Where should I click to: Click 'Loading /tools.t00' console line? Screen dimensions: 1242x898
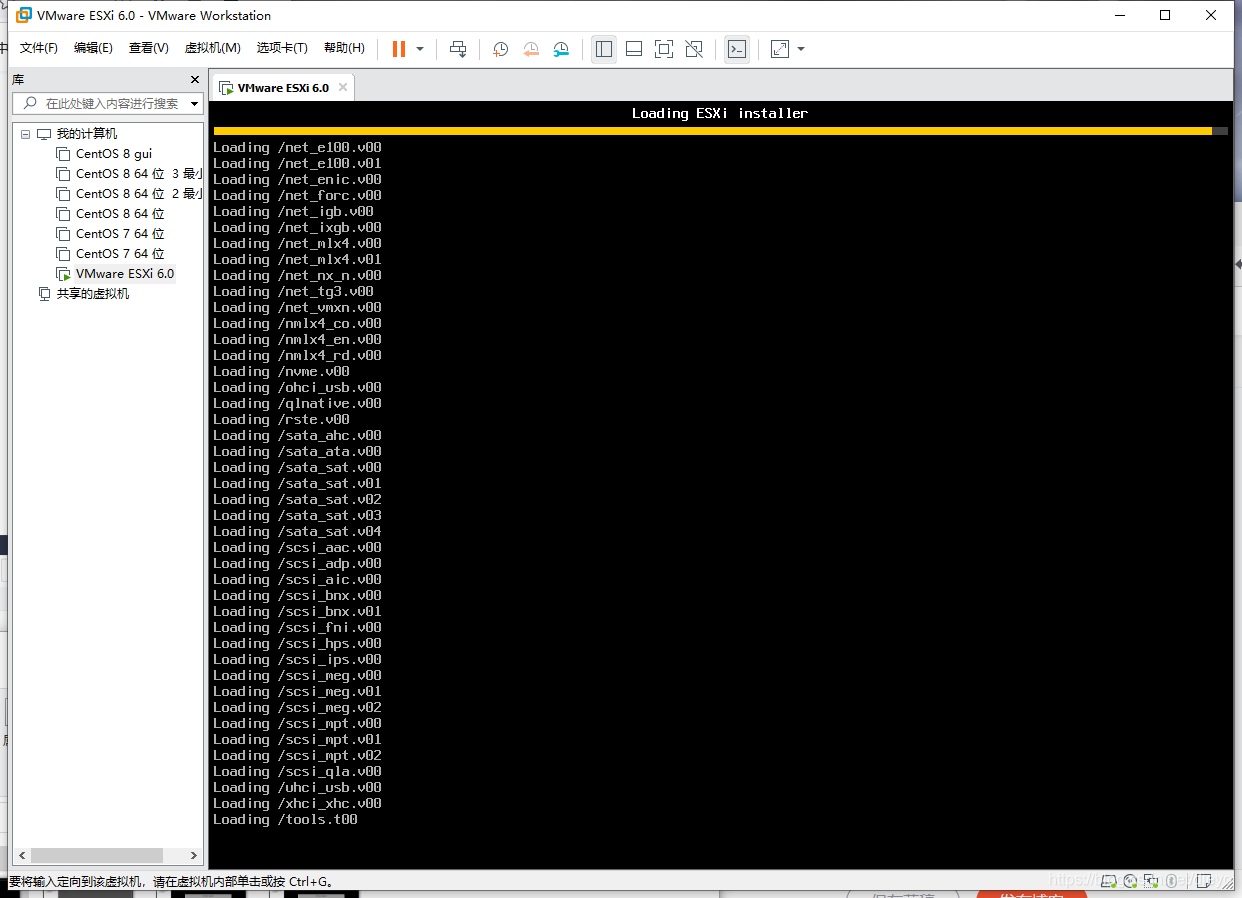point(285,820)
